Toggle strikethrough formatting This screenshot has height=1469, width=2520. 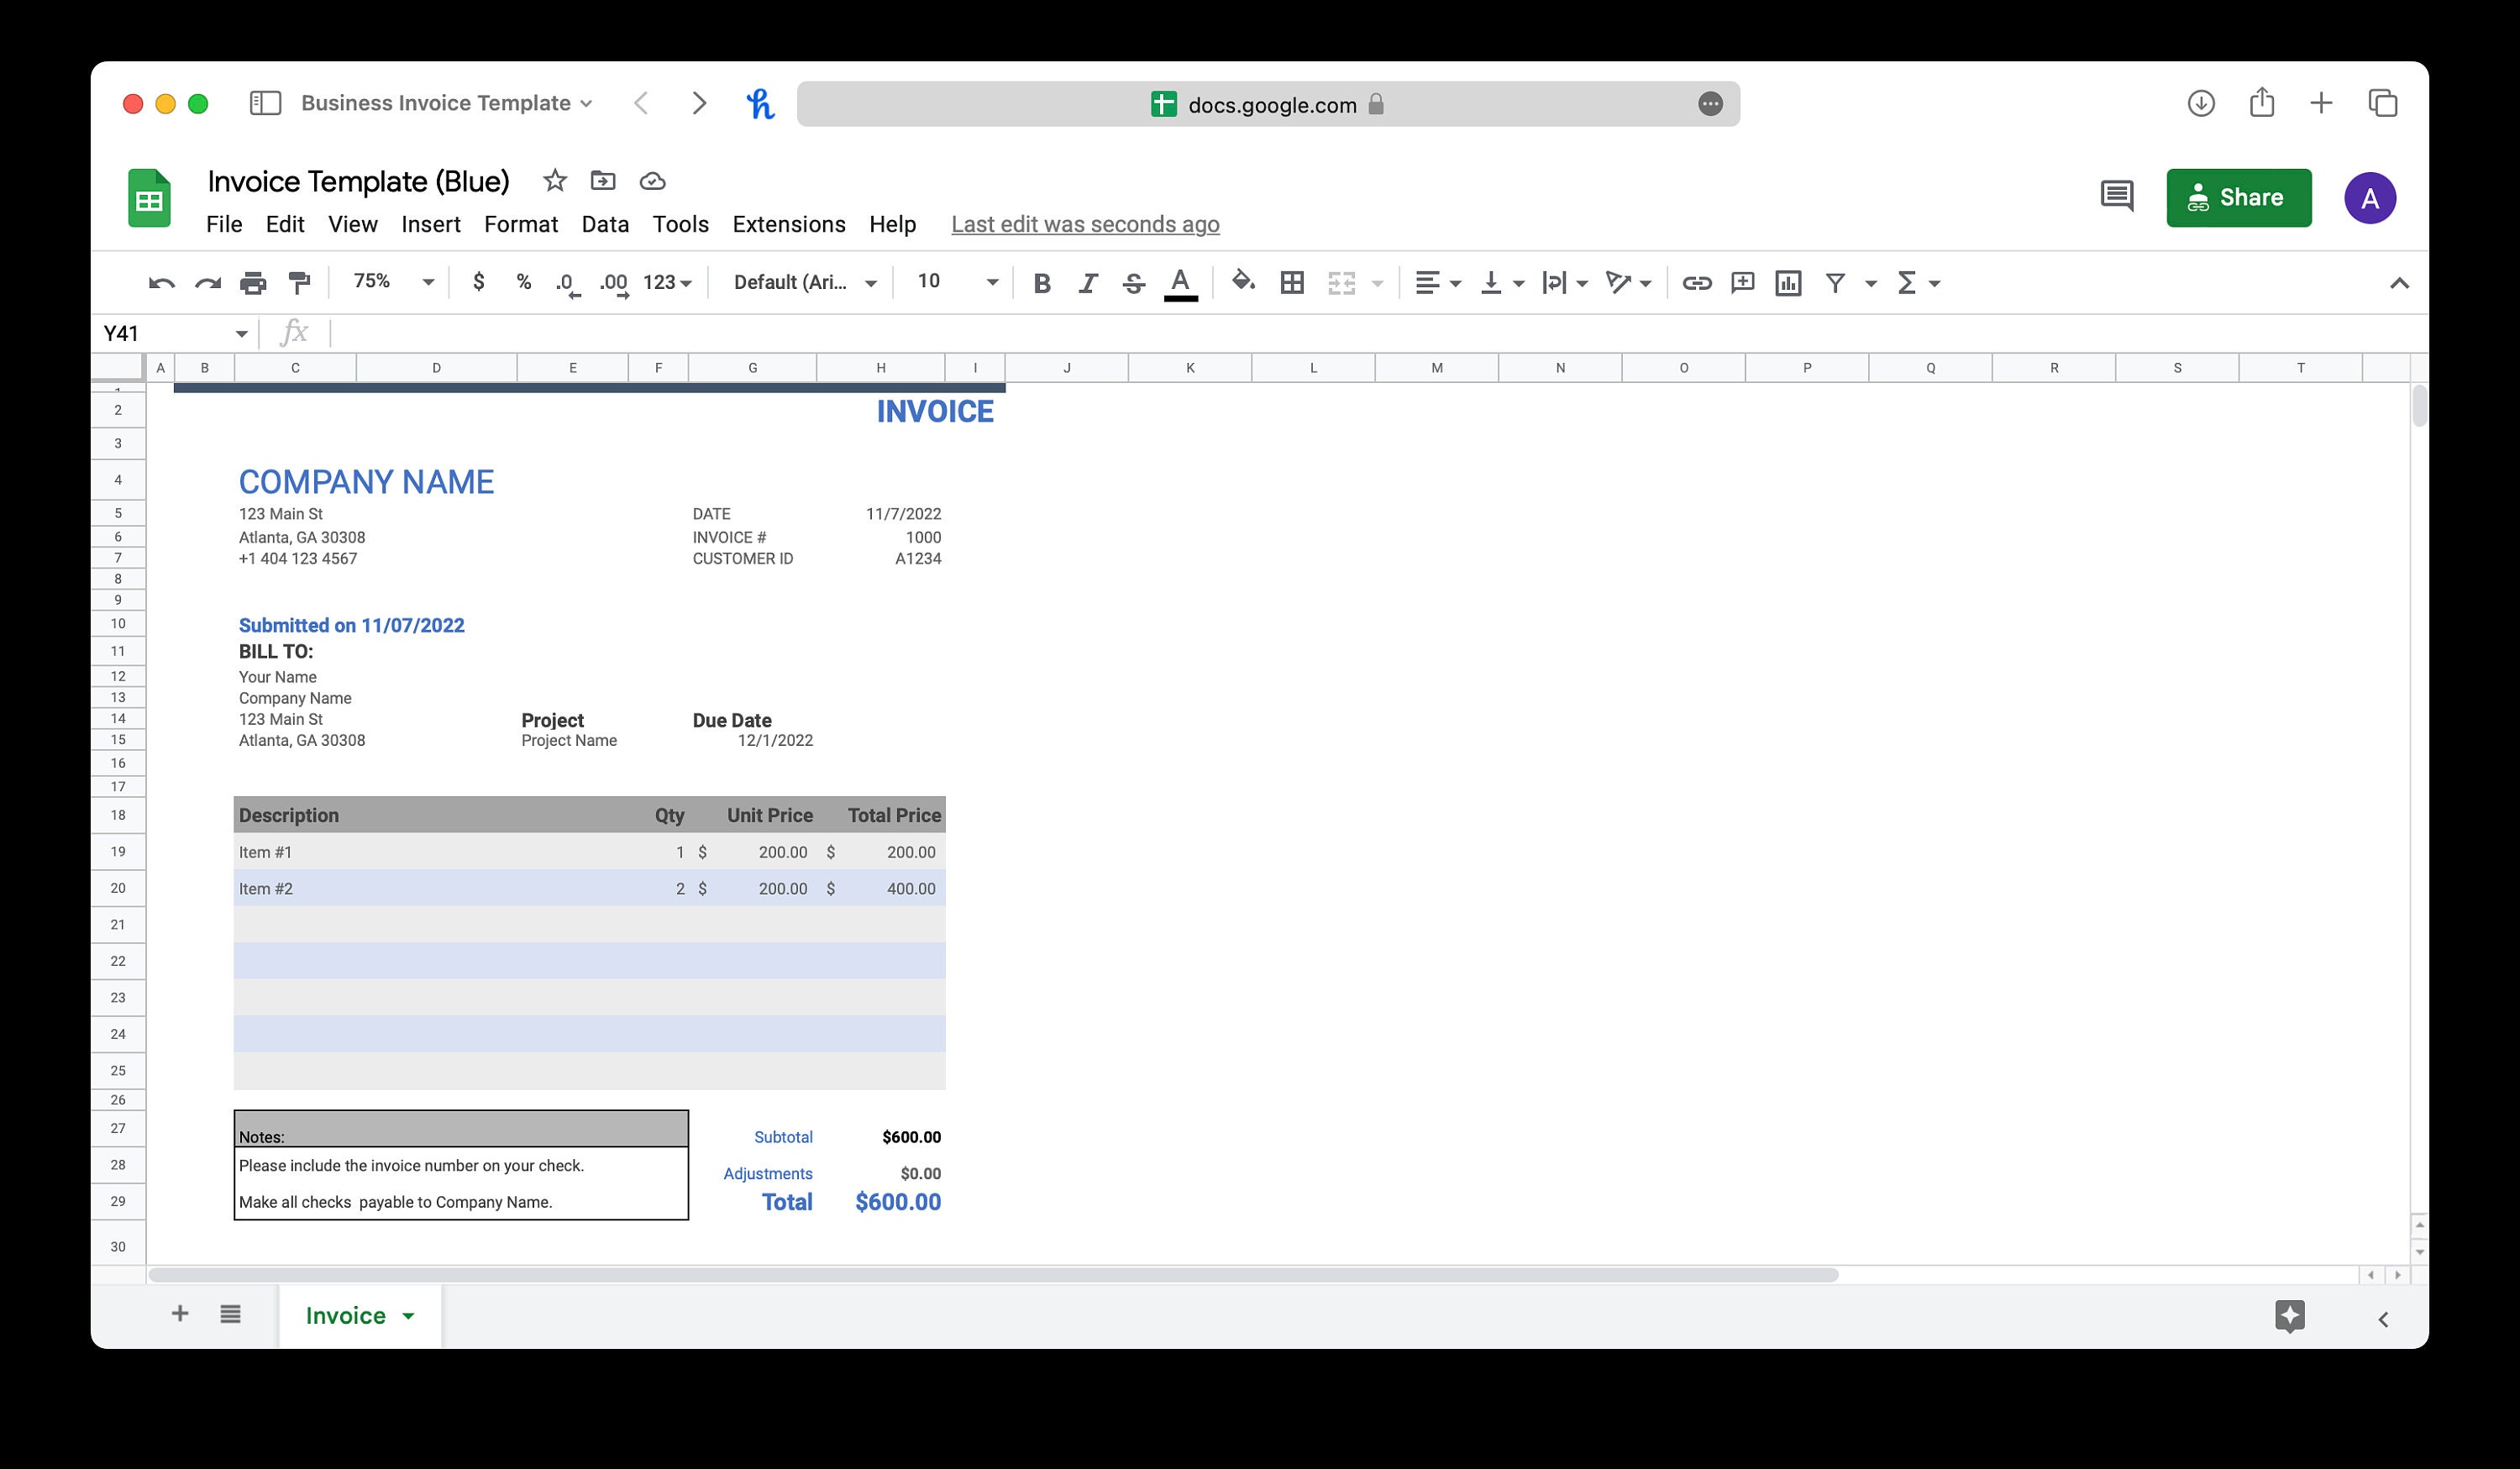point(1133,282)
